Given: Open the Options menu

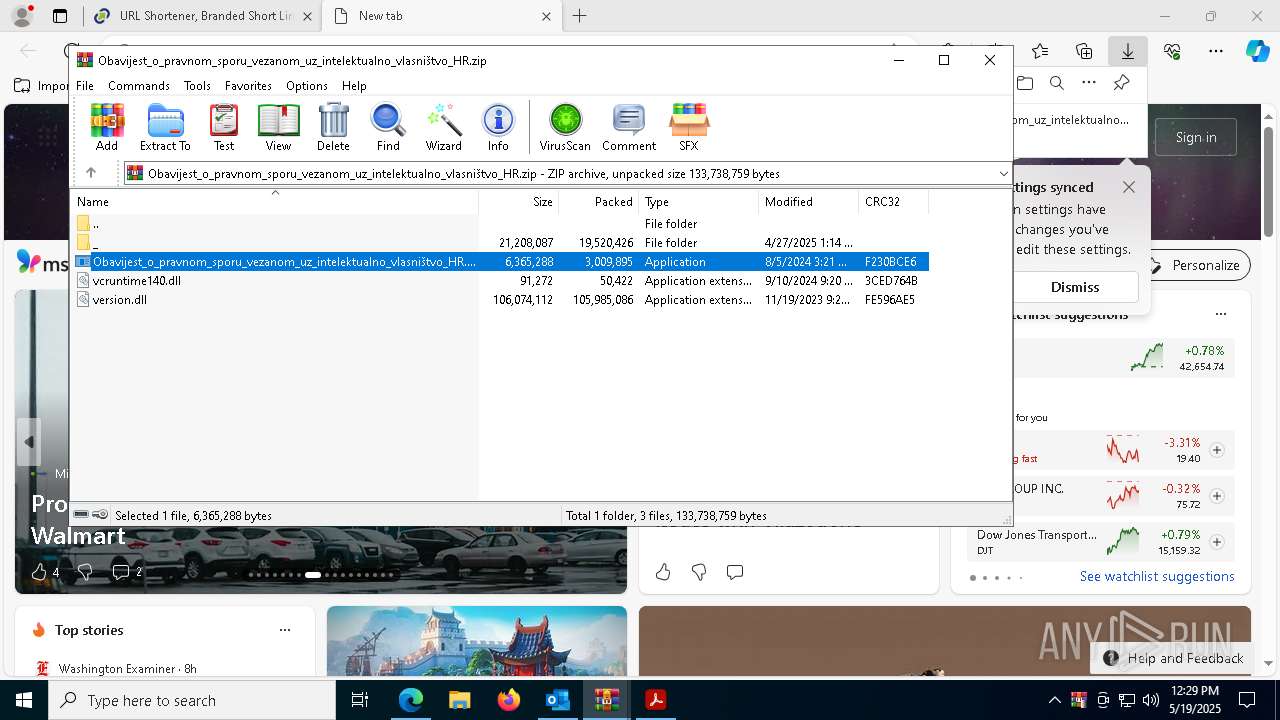Looking at the screenshot, I should pyautogui.click(x=307, y=86).
